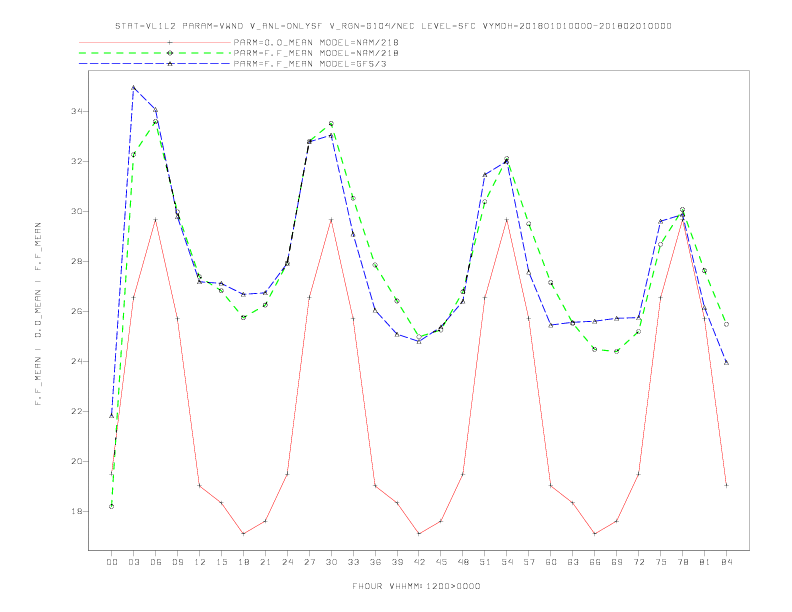Click x-axis forecast hour label 48

click(463, 562)
